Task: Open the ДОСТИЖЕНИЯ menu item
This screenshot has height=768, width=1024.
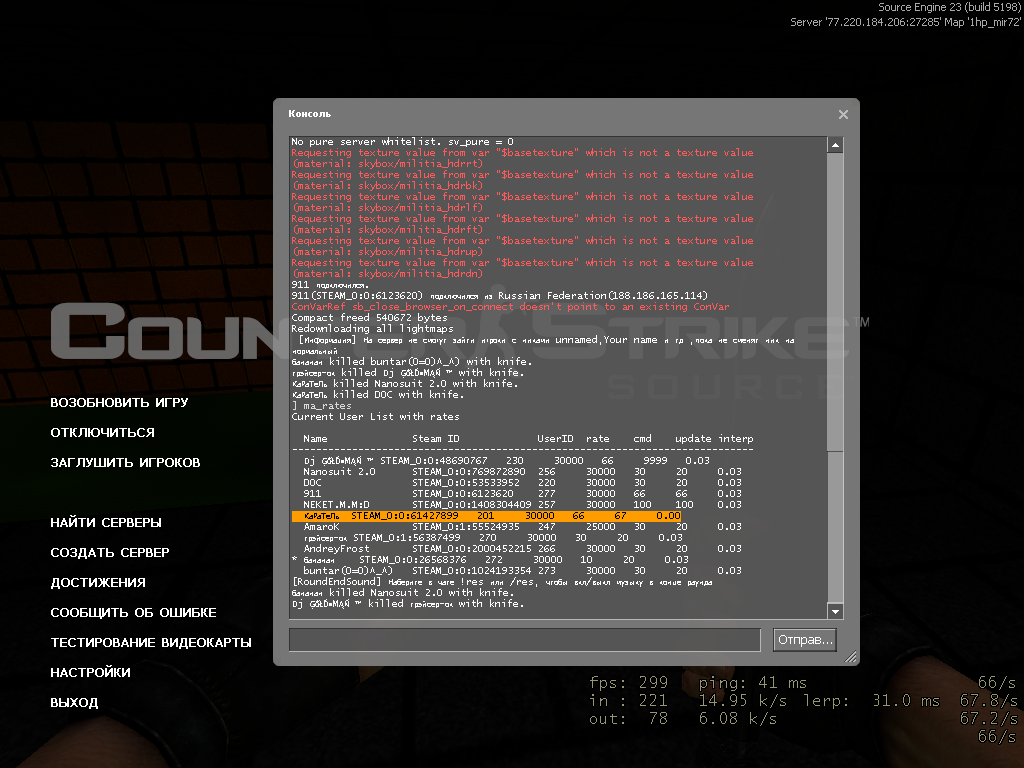Action: click(x=98, y=583)
